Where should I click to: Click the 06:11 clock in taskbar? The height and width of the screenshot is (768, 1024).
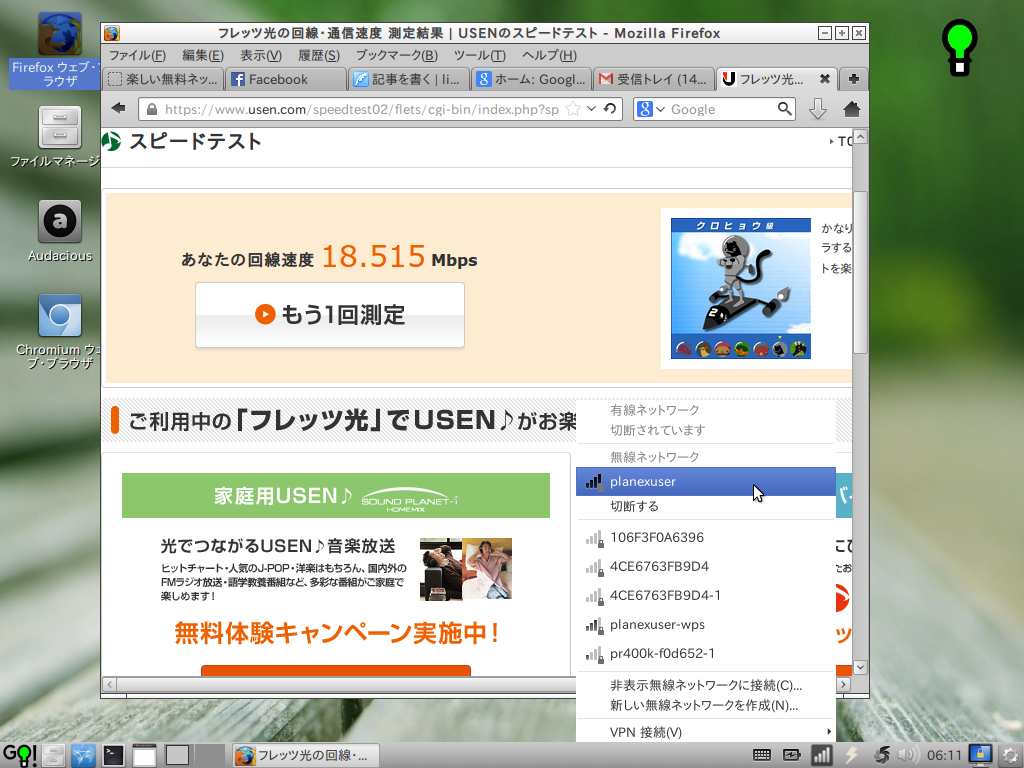click(x=944, y=756)
